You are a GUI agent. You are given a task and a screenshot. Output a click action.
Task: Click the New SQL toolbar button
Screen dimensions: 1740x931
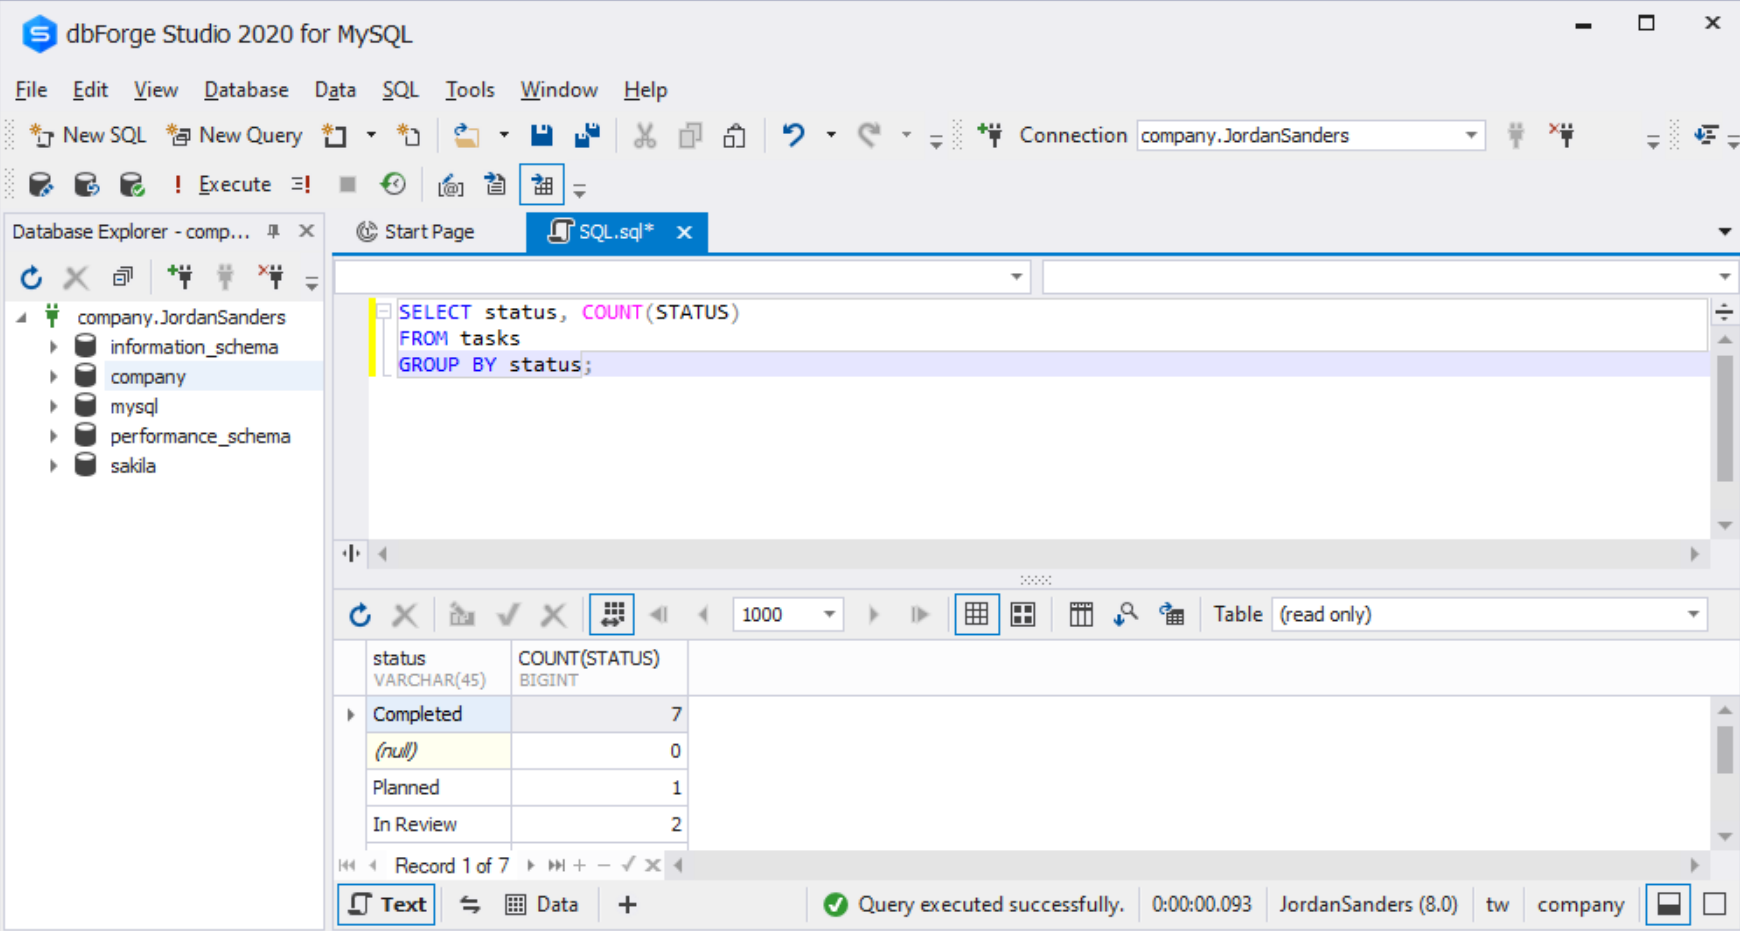(x=88, y=135)
